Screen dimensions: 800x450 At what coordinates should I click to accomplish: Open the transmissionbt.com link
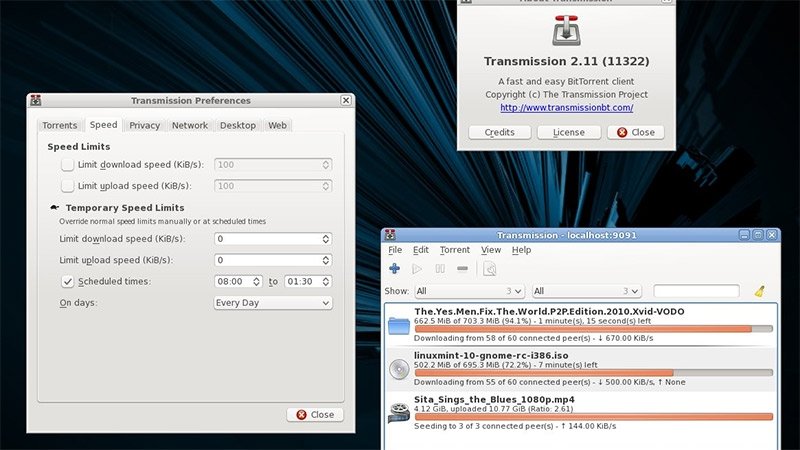(x=566, y=108)
